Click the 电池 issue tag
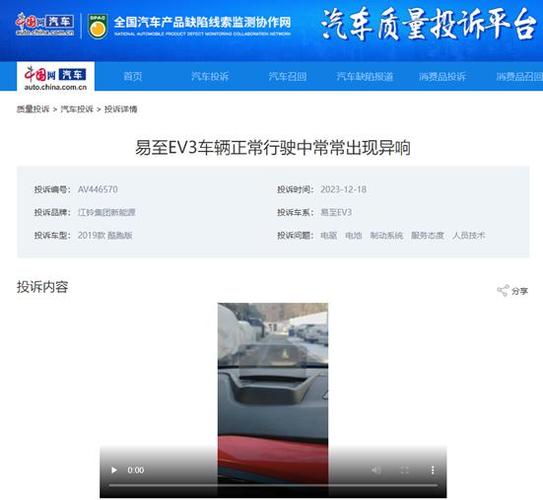The width and height of the screenshot is (543, 500). click(354, 235)
